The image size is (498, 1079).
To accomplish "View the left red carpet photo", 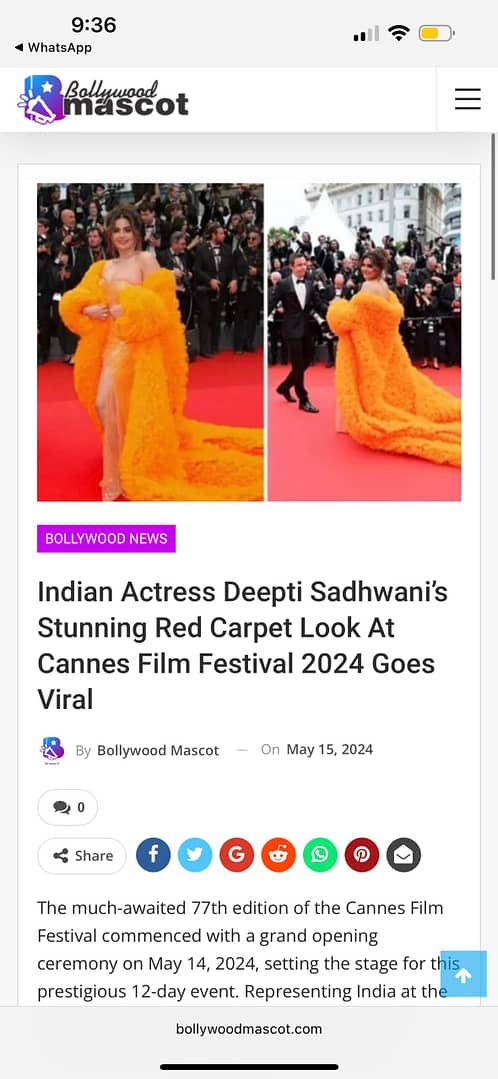I will click(151, 342).
